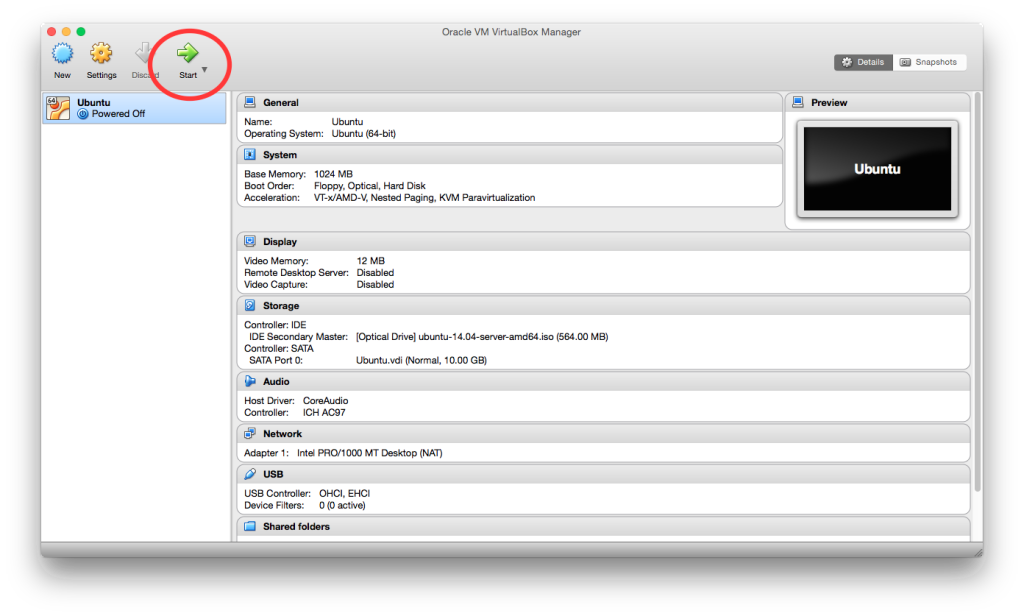The width and height of the screenshot is (1024, 616).
Task: Click the Ubuntu VM icon in sidebar
Action: [x=59, y=107]
